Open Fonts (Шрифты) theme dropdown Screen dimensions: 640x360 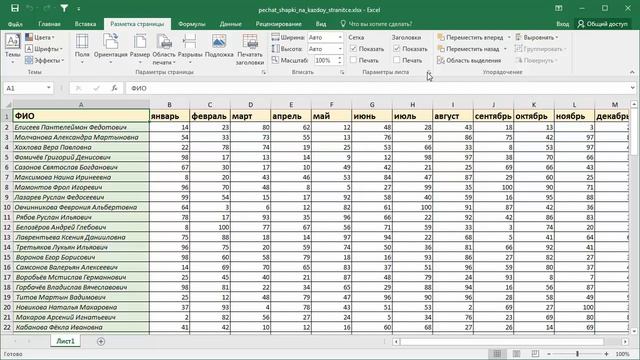pos(43,49)
